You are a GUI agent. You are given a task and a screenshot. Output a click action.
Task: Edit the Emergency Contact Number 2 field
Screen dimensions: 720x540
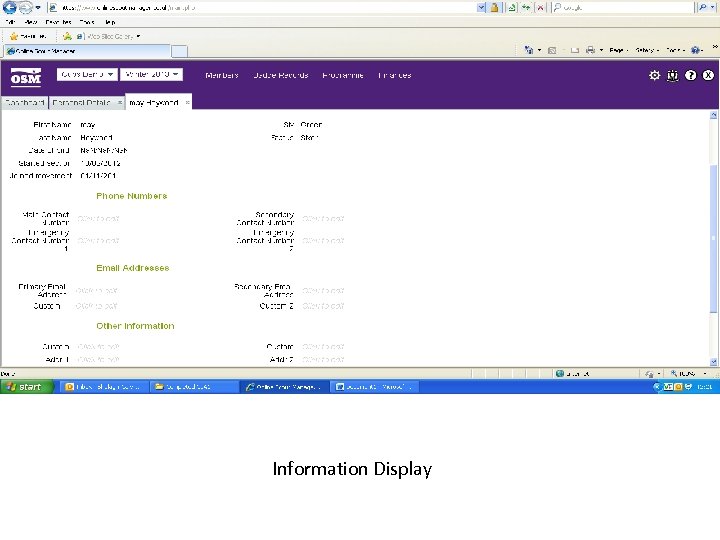pos(323,240)
